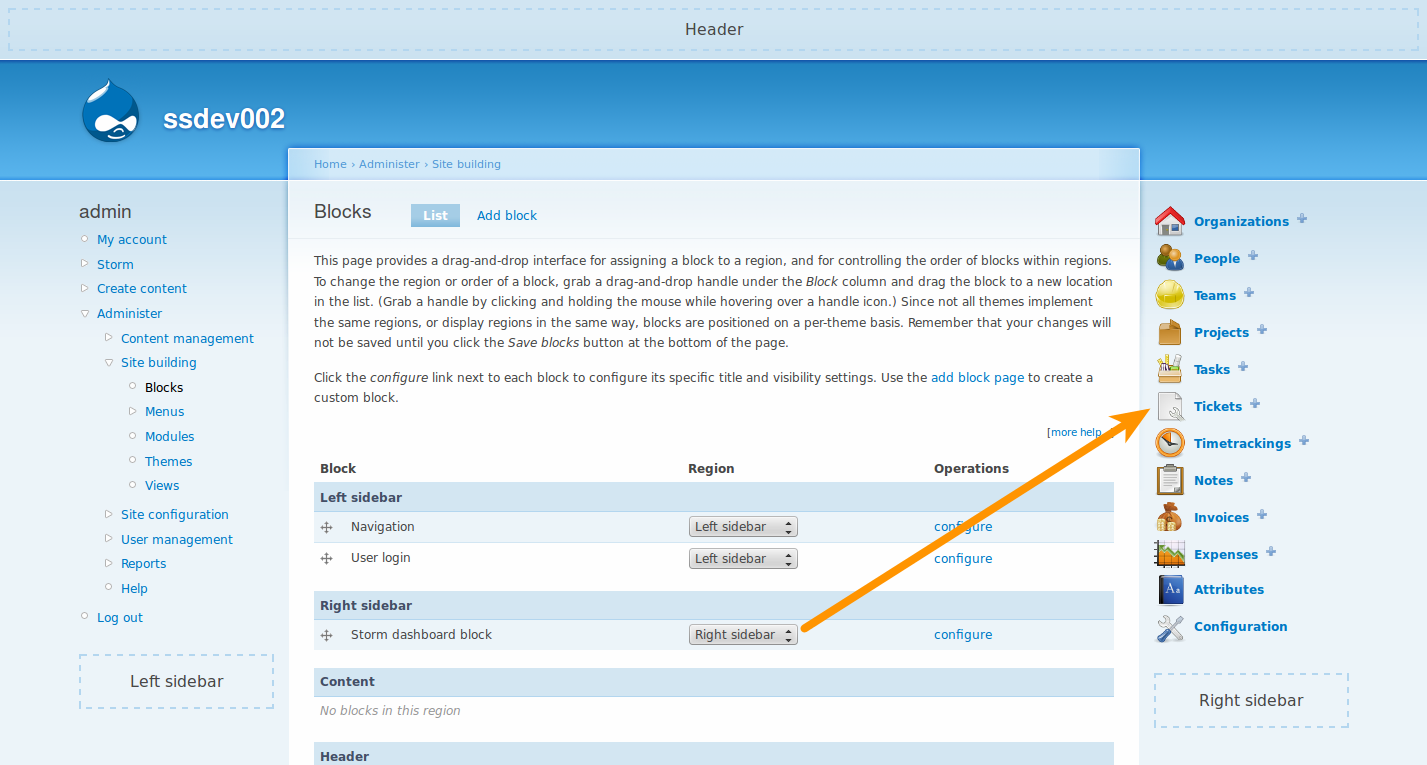
Task: Click the more help link
Action: 1074,431
